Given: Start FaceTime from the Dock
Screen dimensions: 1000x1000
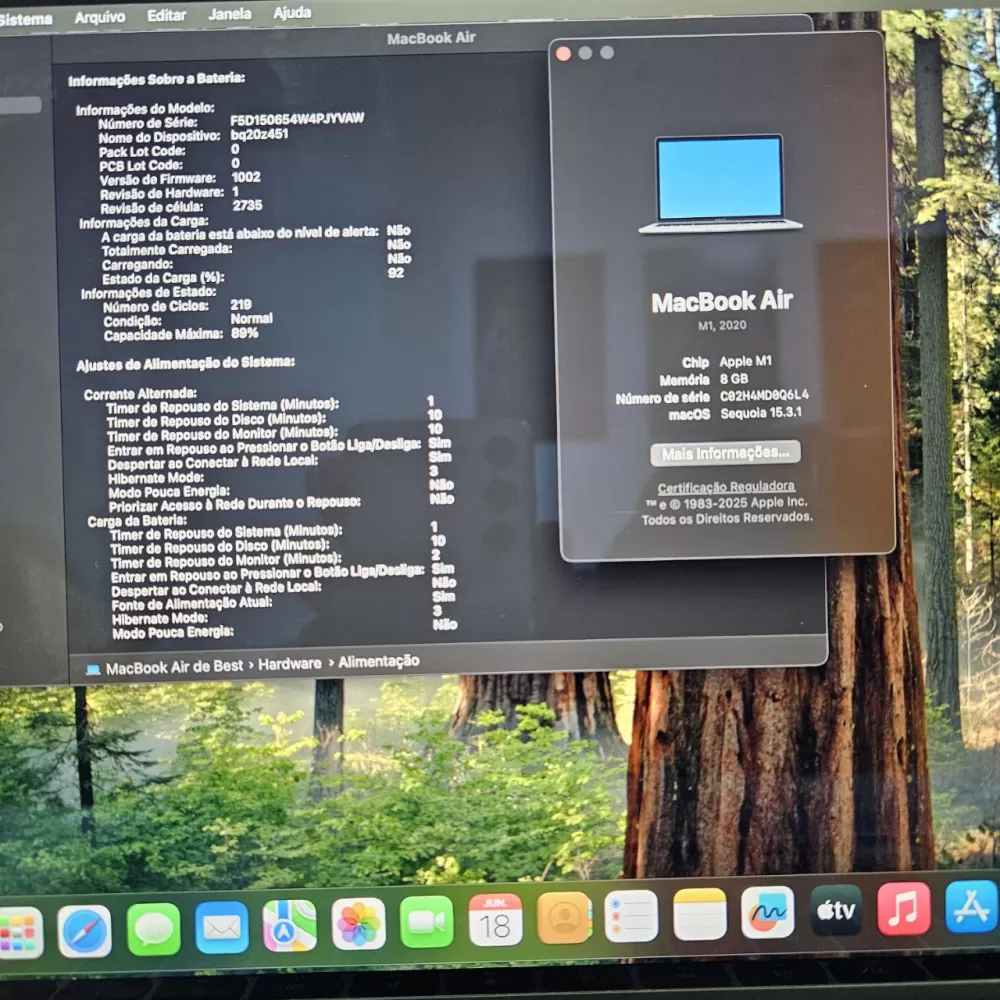Looking at the screenshot, I should pos(427,921).
